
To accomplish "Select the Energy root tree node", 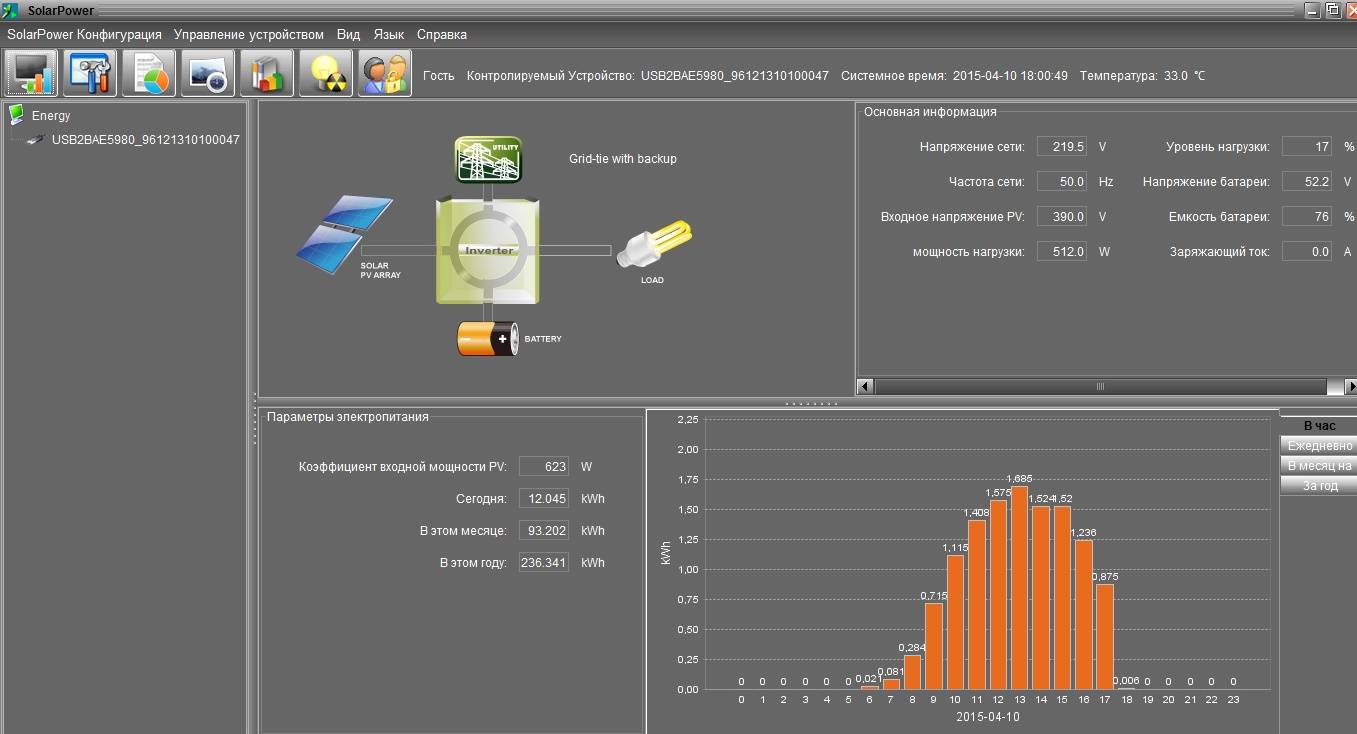I will tap(51, 116).
